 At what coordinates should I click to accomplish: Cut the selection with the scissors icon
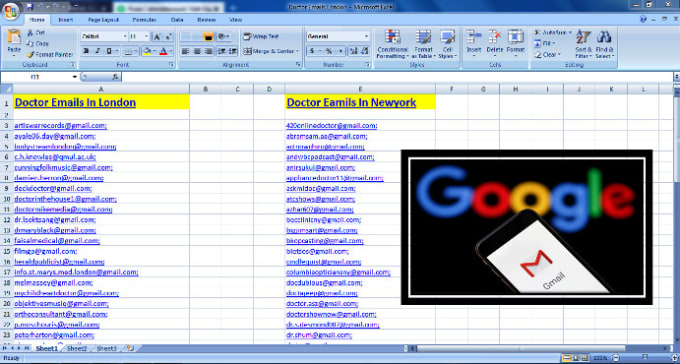[30, 33]
